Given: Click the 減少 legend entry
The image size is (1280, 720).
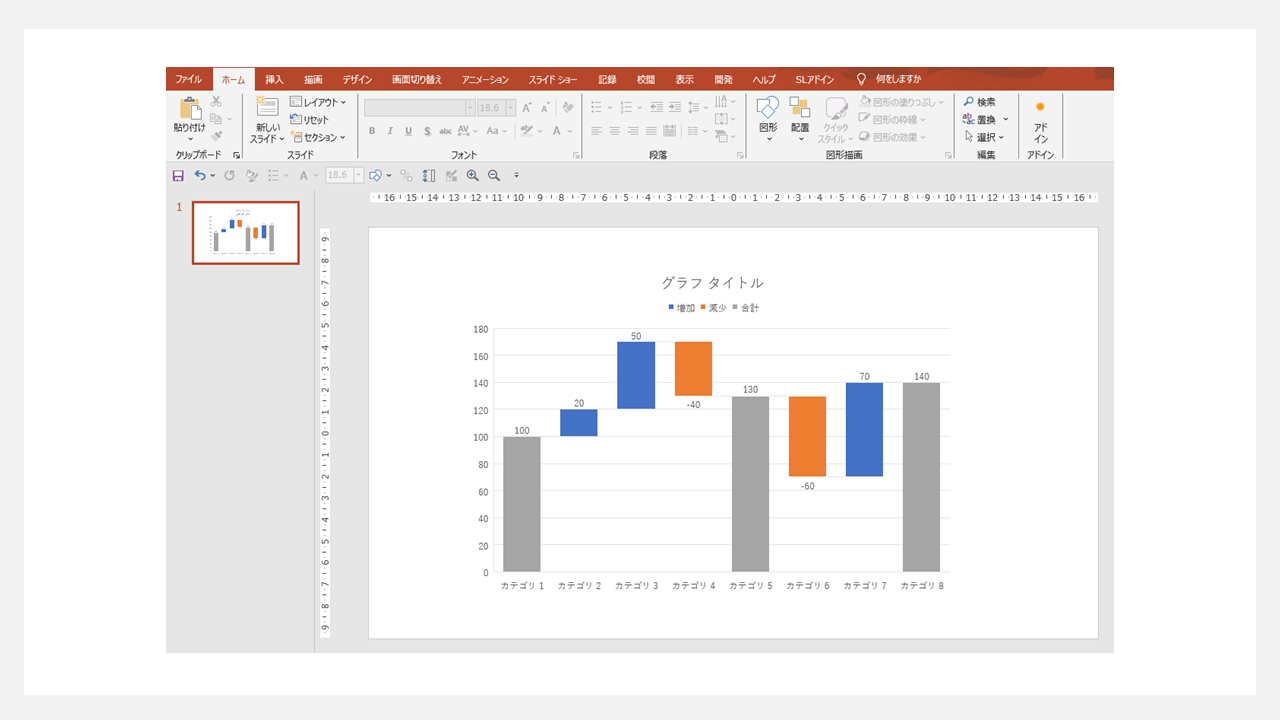Looking at the screenshot, I should pyautogui.click(x=713, y=308).
